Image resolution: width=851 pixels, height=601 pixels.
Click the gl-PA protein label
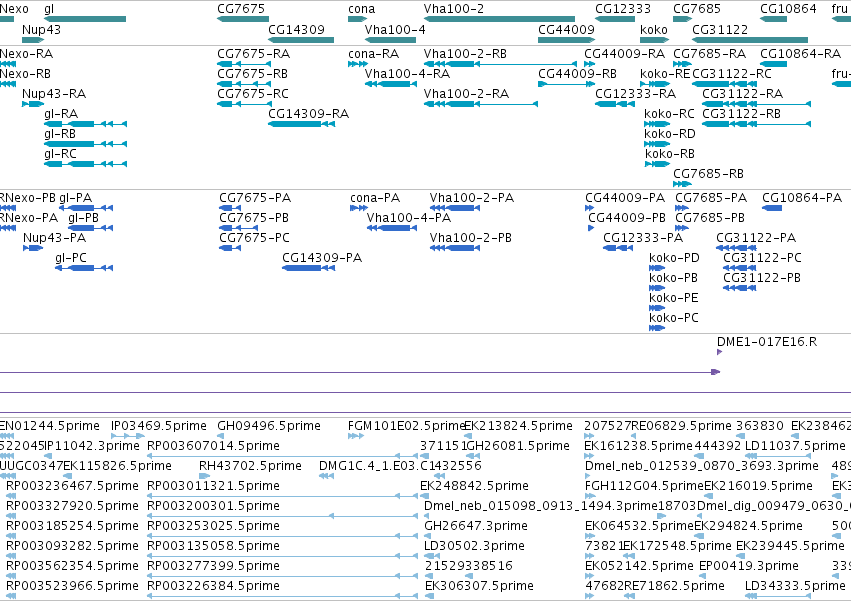(x=75, y=198)
